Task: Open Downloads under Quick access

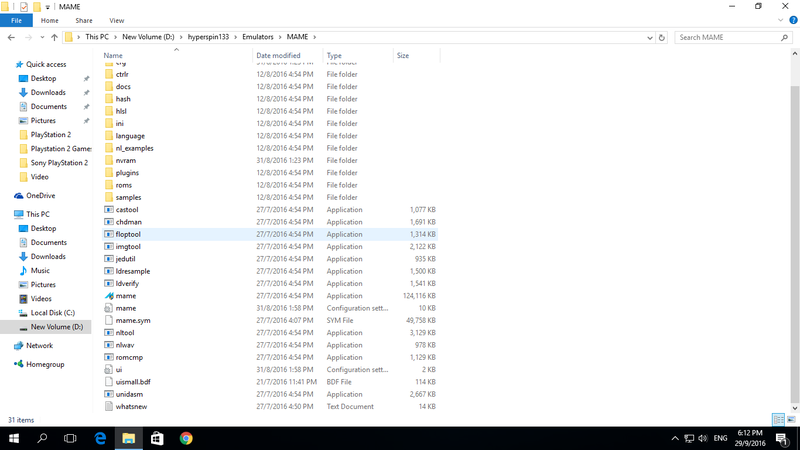Action: pos(48,92)
